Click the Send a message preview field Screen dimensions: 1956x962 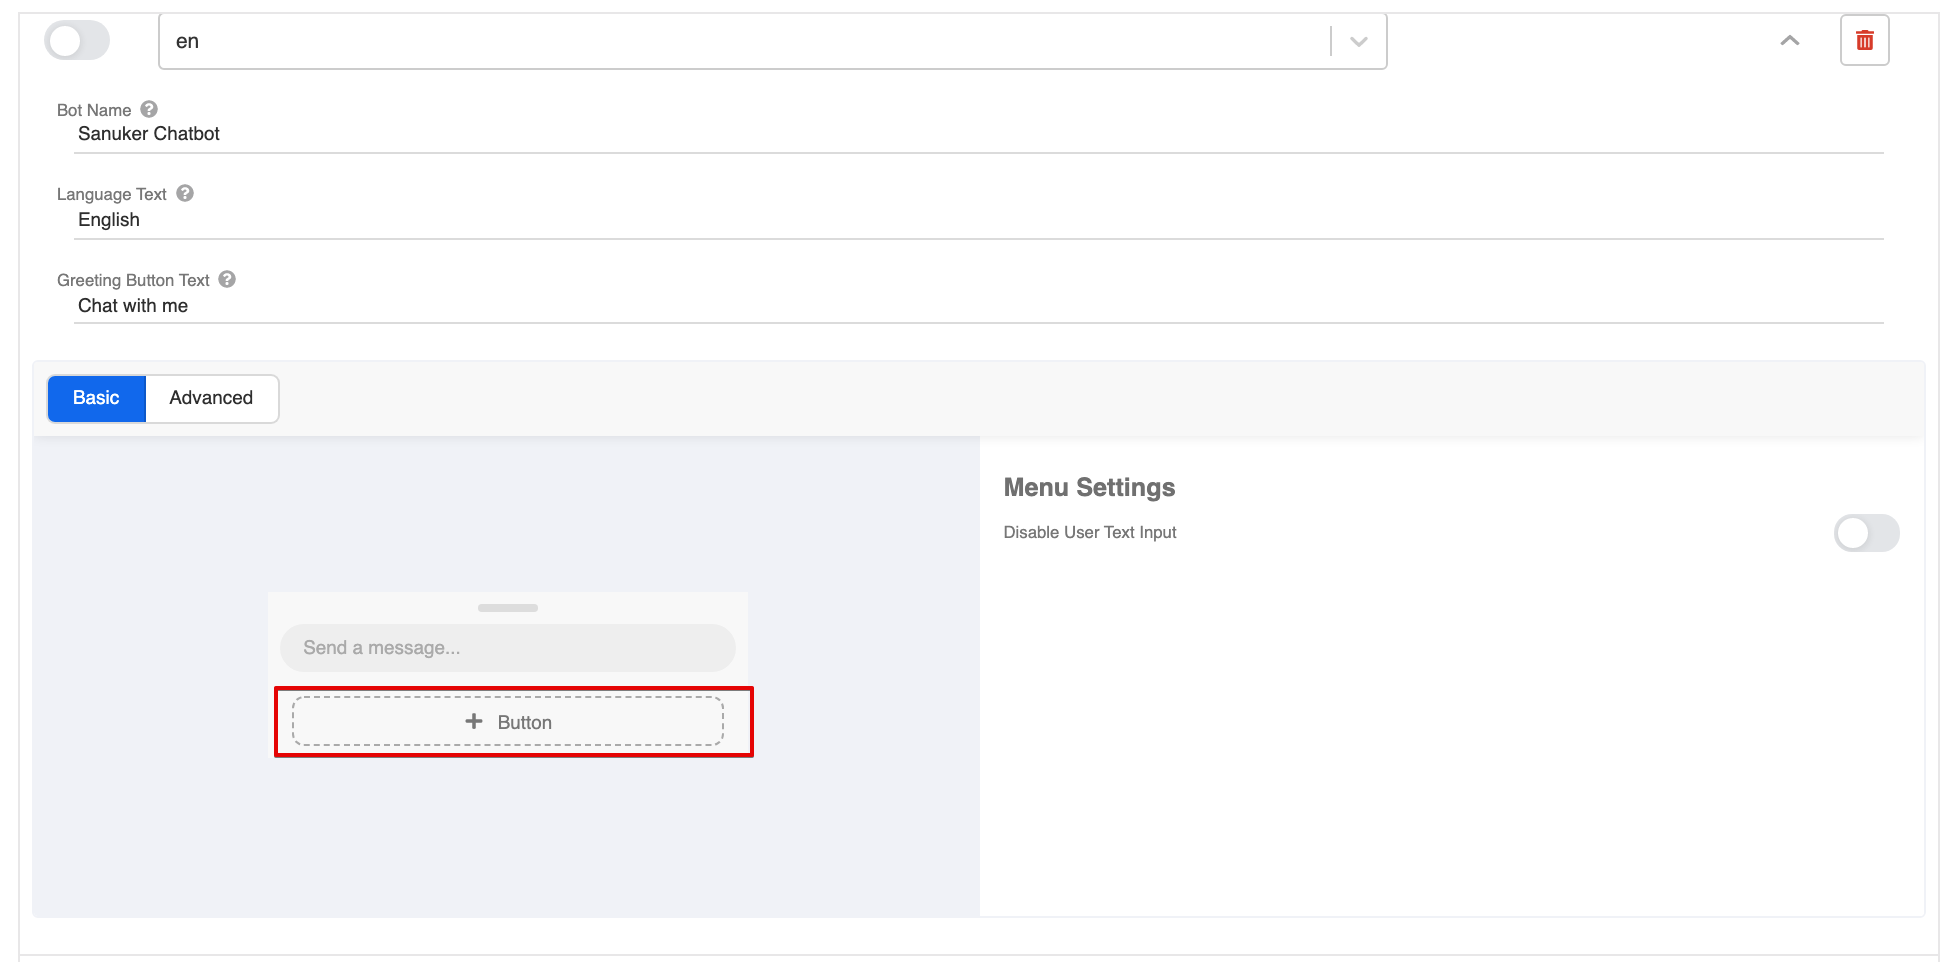click(507, 647)
